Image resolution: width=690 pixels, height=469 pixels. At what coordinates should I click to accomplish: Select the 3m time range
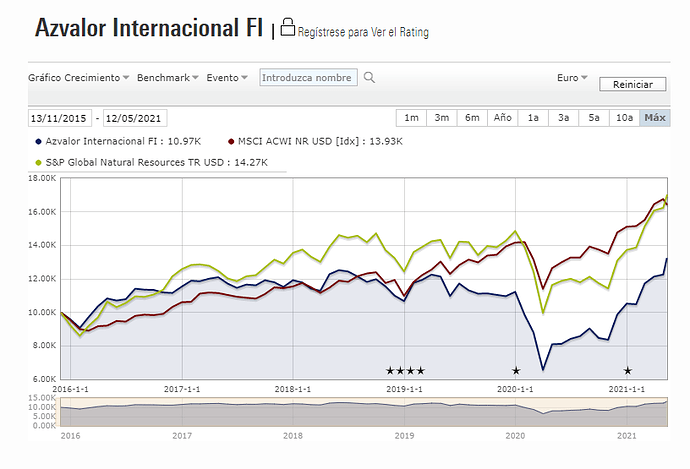pos(442,118)
